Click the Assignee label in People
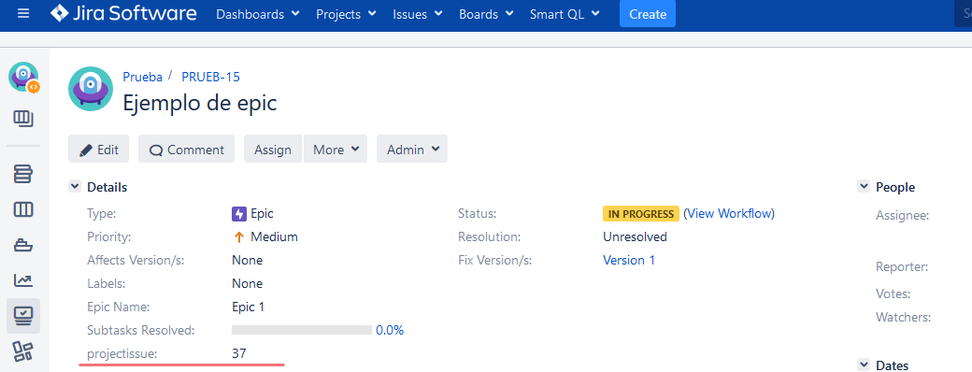 click(x=902, y=216)
